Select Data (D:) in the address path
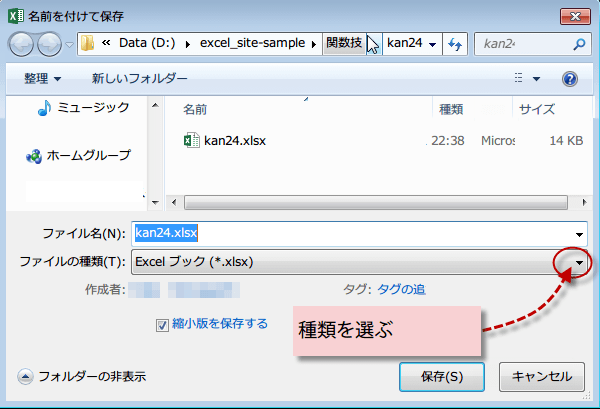 (x=147, y=43)
